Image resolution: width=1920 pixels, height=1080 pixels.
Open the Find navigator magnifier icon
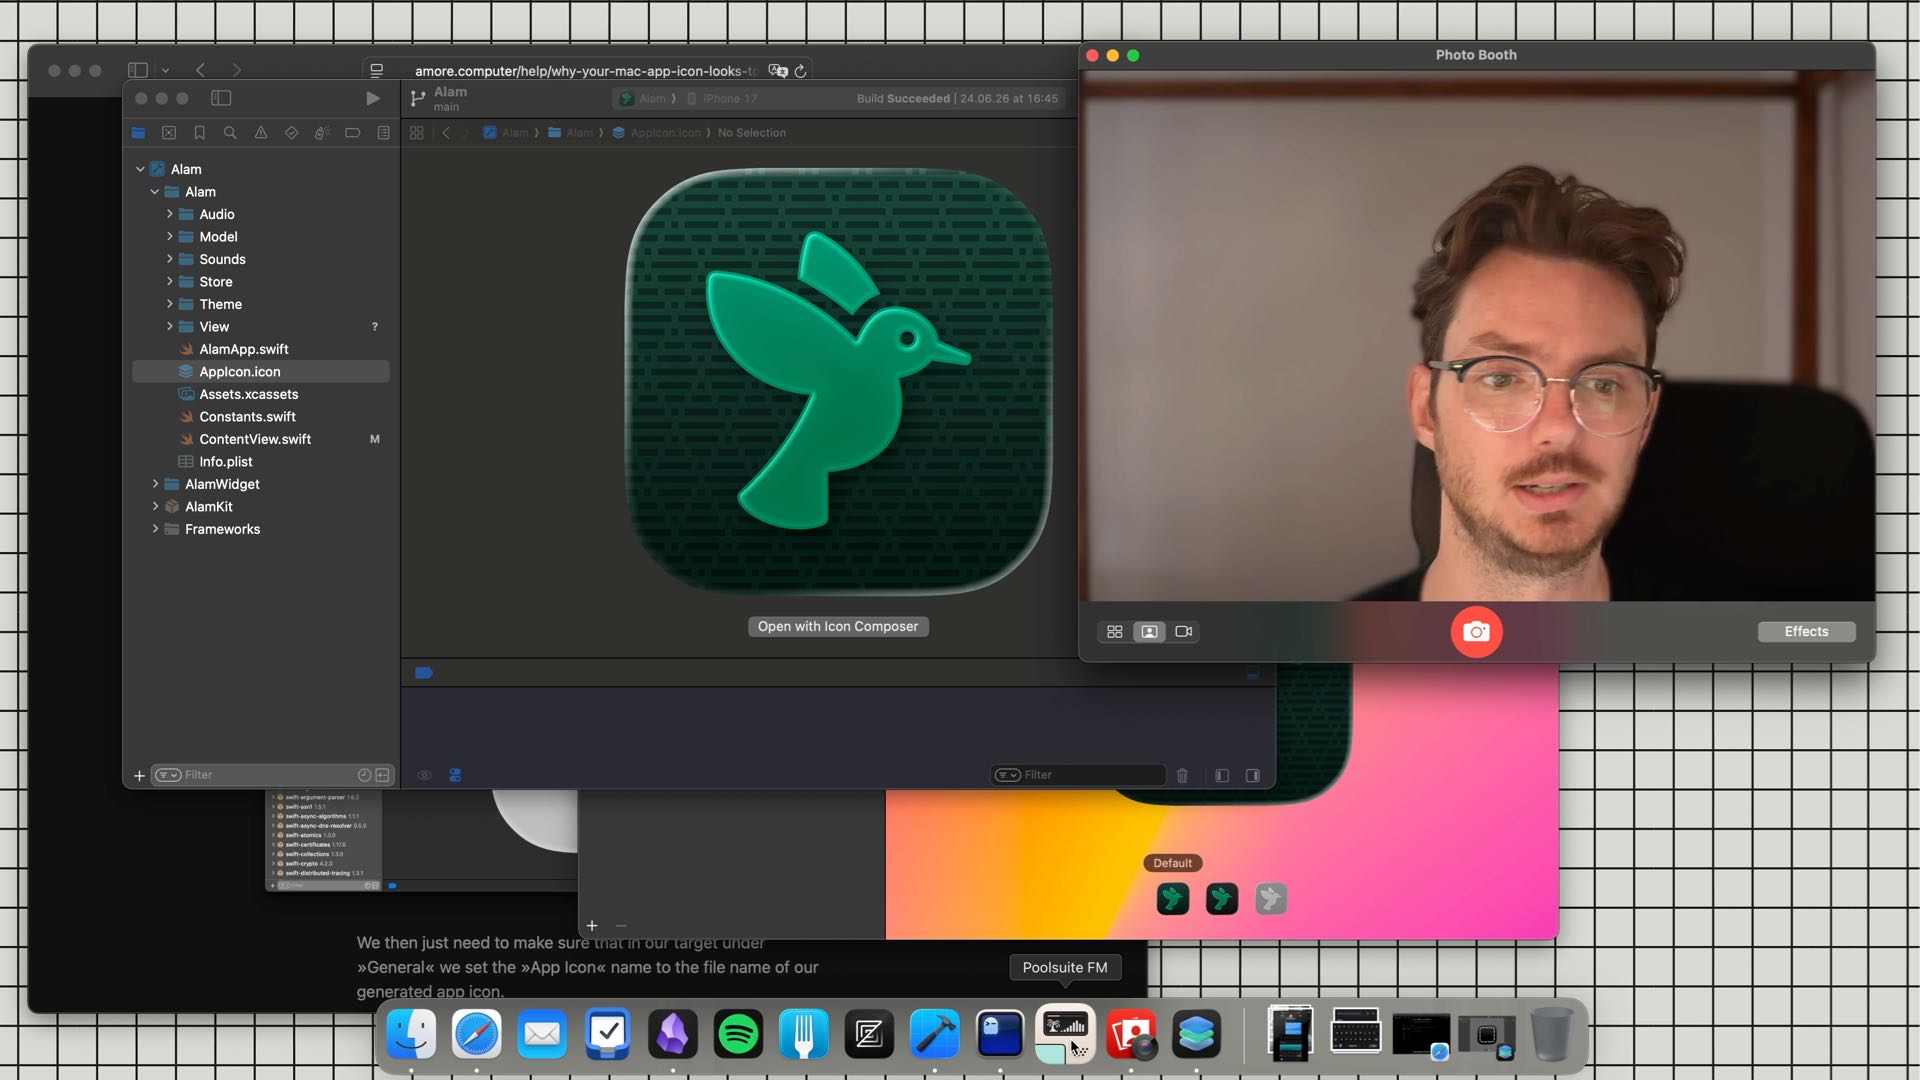point(230,133)
